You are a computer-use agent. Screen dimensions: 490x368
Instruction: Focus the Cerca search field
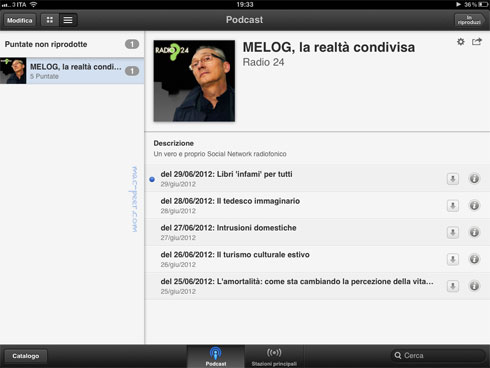click(x=438, y=356)
